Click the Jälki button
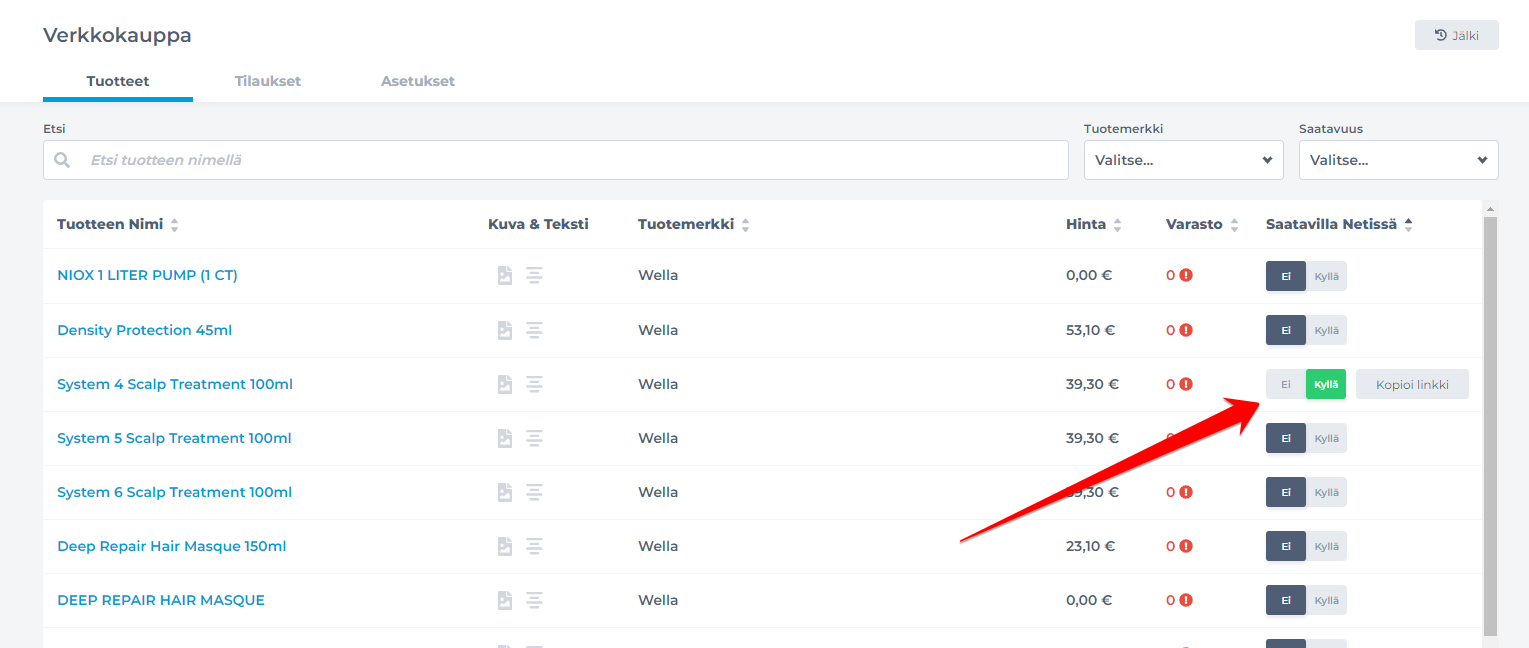The width and height of the screenshot is (1529, 648). click(x=1457, y=35)
